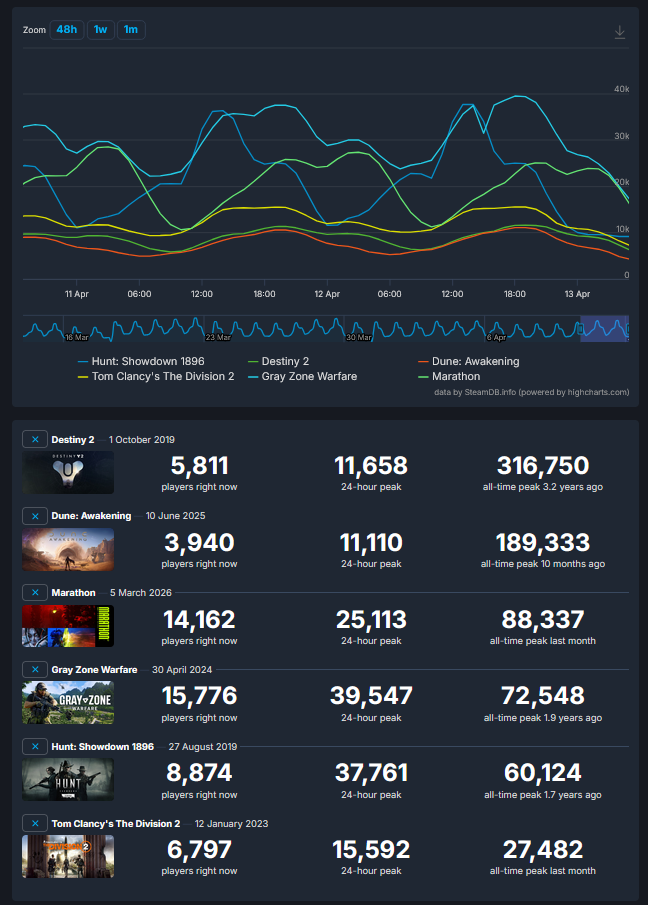Click Destiny 2's 5,811 players right now
The height and width of the screenshot is (905, 648).
[199, 466]
